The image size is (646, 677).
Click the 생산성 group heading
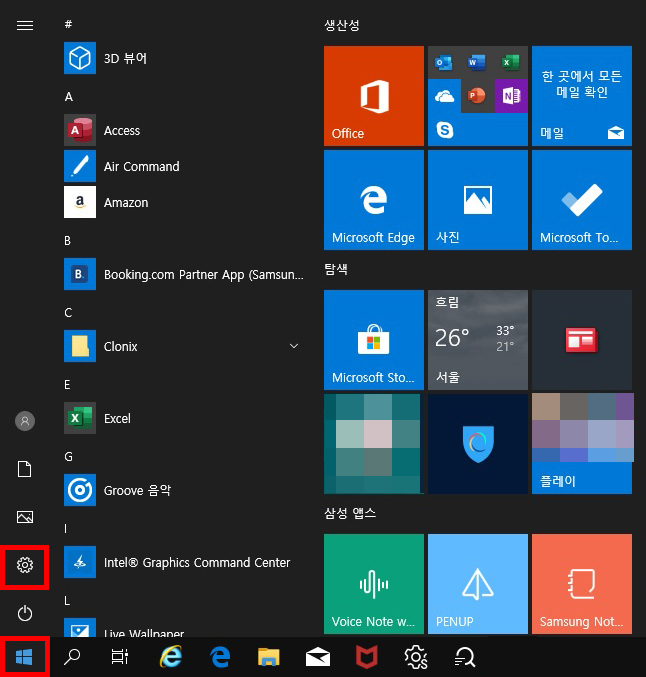[x=342, y=25]
